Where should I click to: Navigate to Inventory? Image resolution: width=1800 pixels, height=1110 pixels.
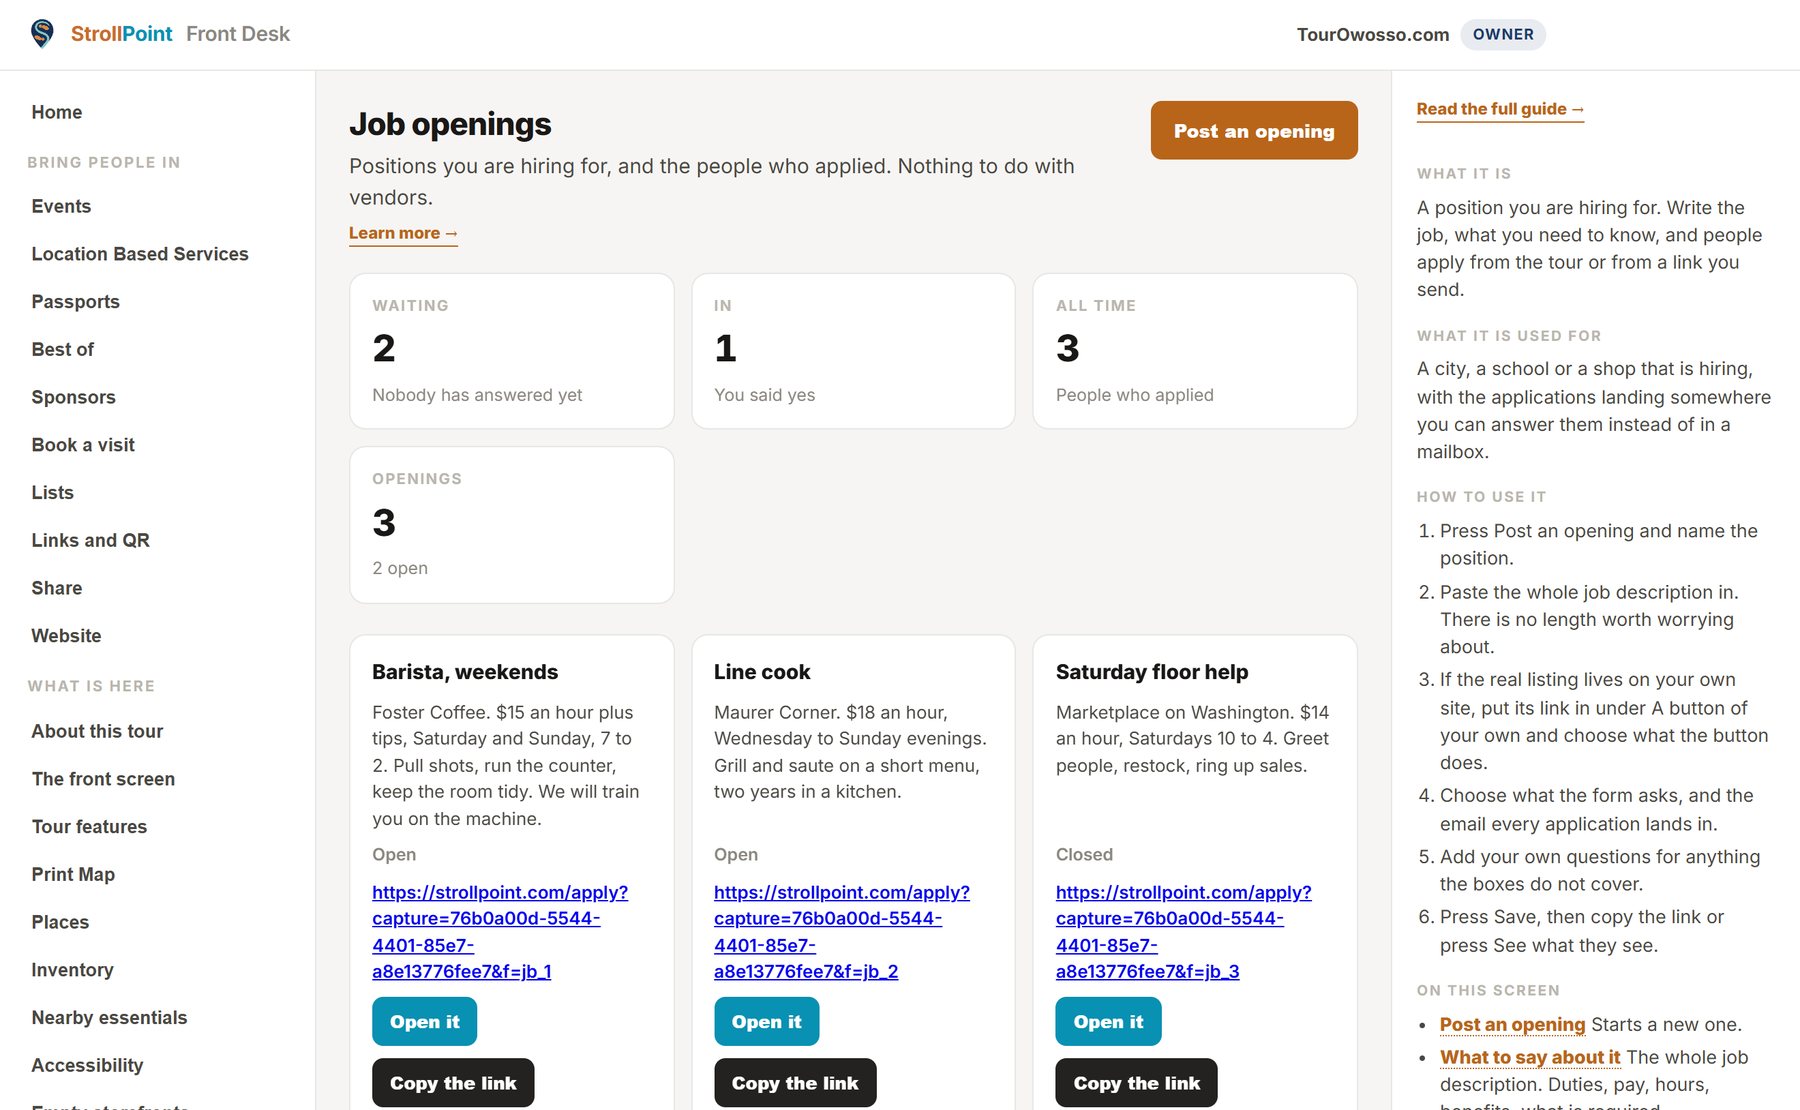click(73, 970)
